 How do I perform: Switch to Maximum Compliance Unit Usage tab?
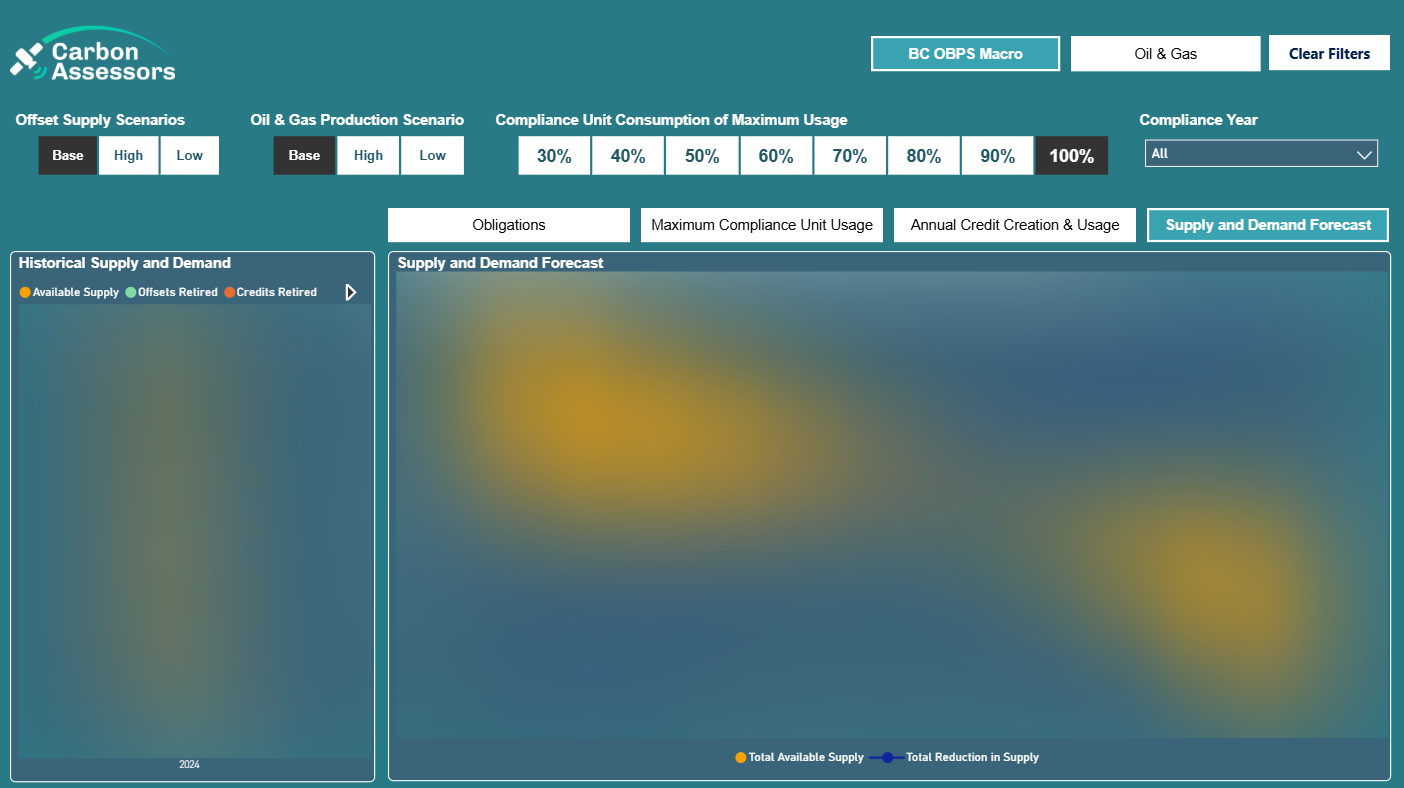[x=762, y=225]
